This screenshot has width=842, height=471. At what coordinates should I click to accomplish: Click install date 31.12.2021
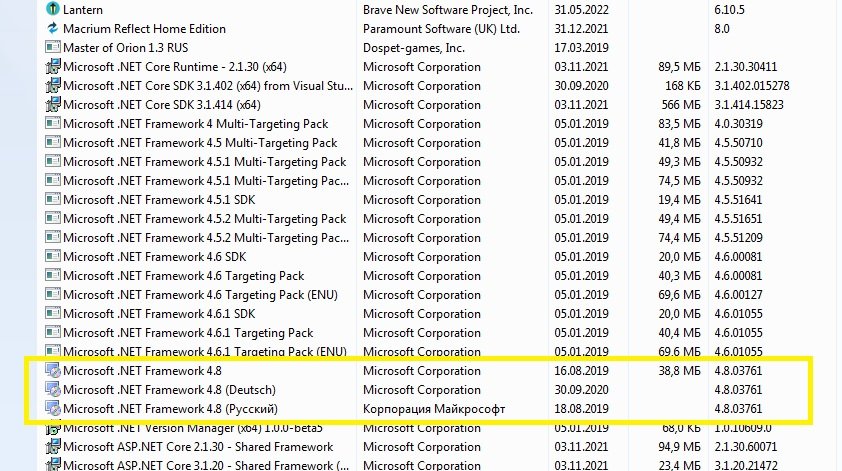[581, 28]
